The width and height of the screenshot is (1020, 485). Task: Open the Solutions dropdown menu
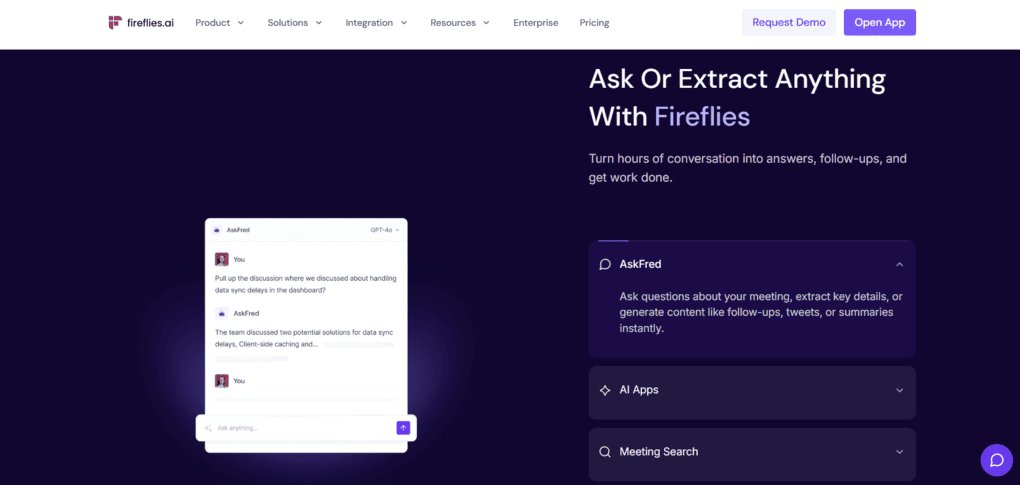[295, 23]
